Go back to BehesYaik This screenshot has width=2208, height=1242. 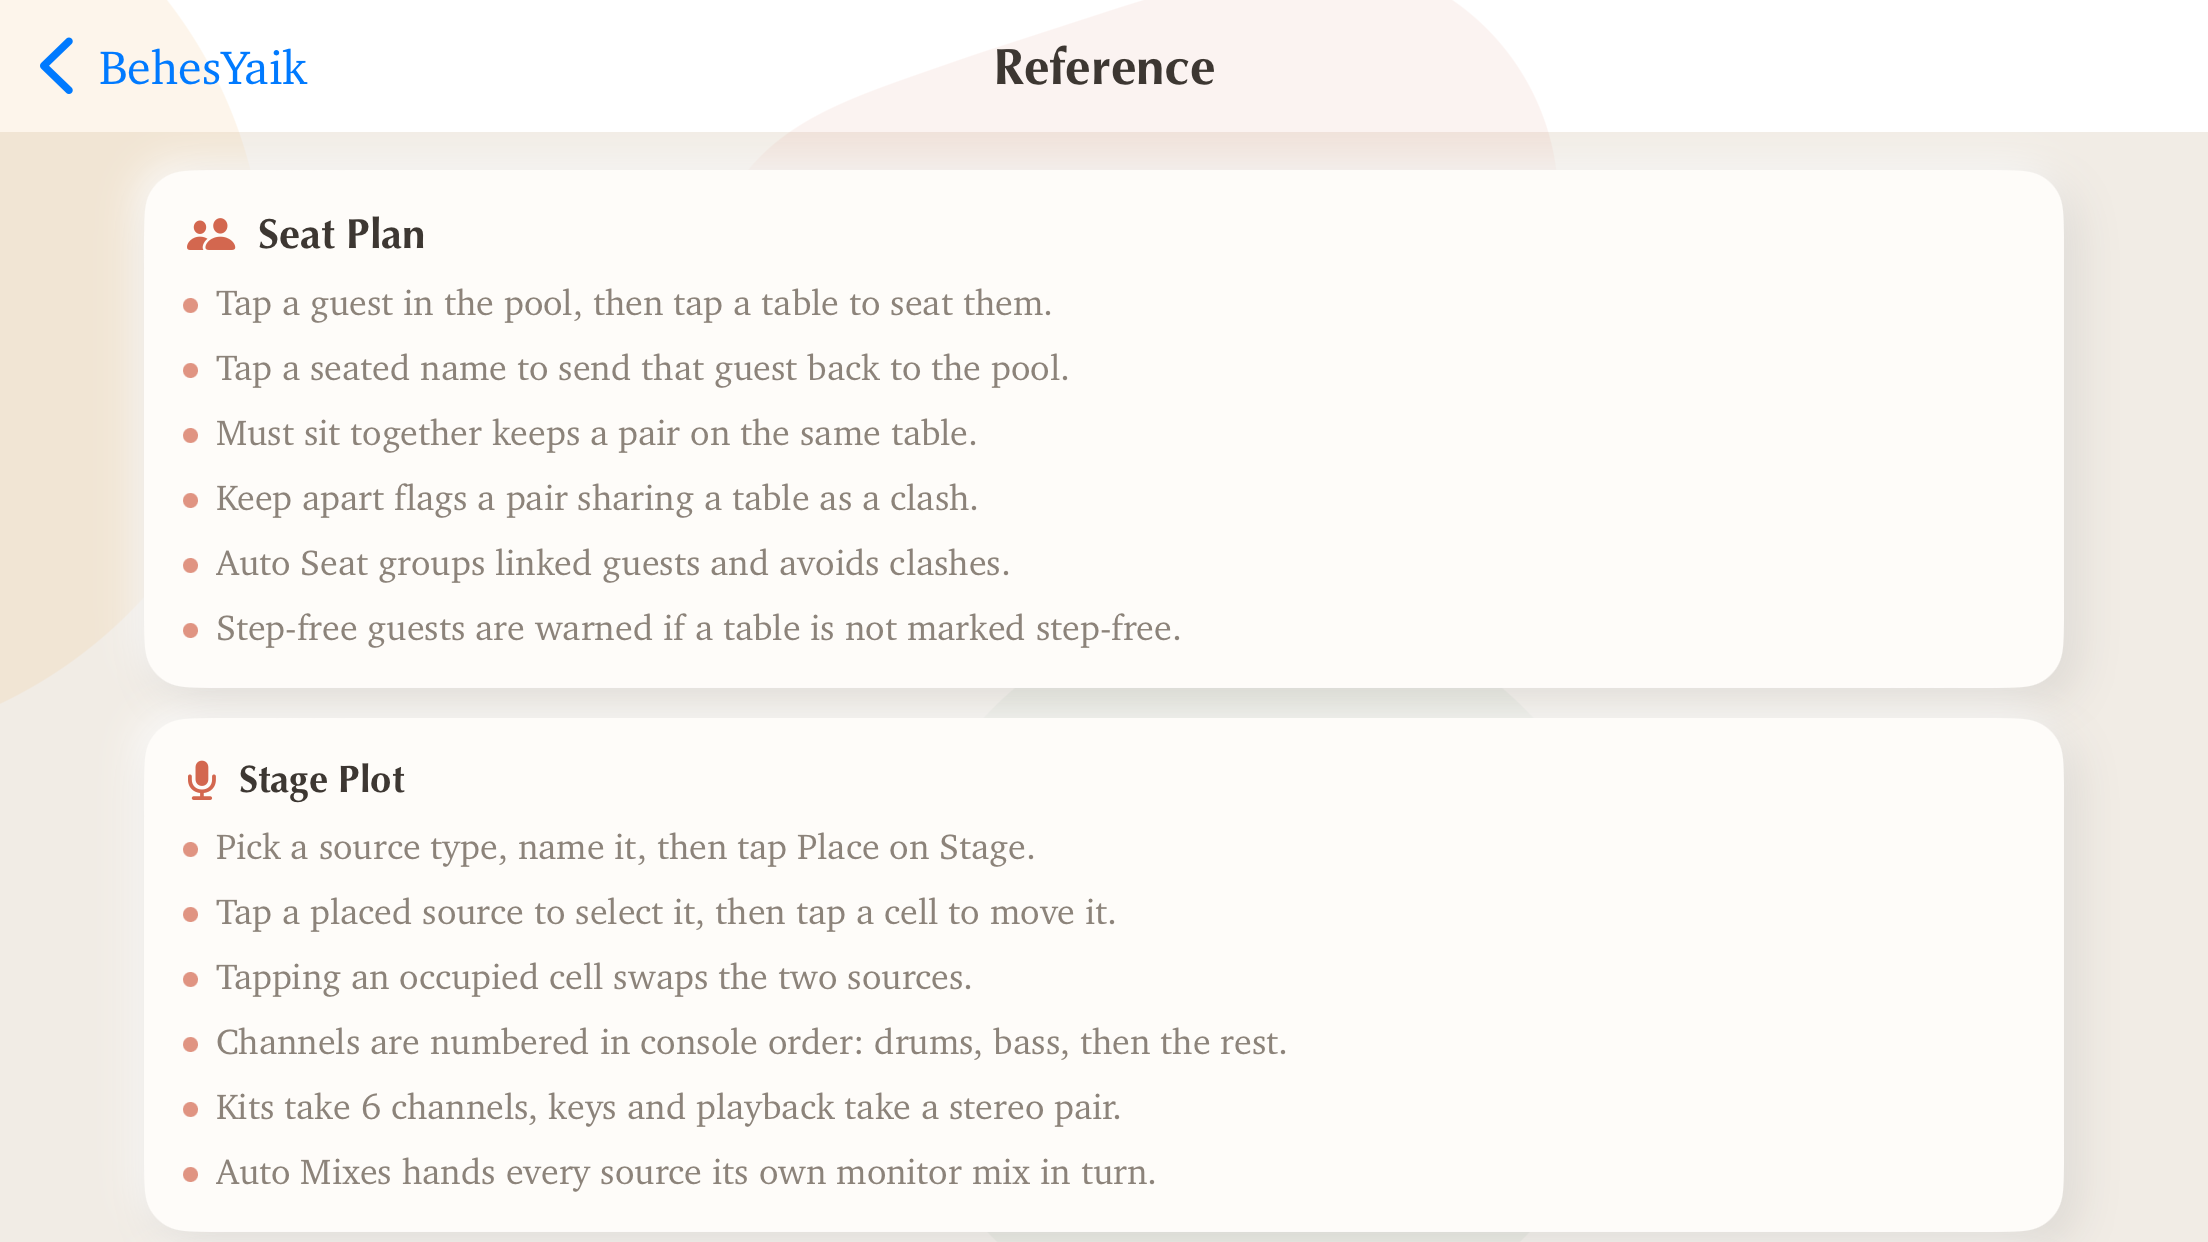pos(172,67)
